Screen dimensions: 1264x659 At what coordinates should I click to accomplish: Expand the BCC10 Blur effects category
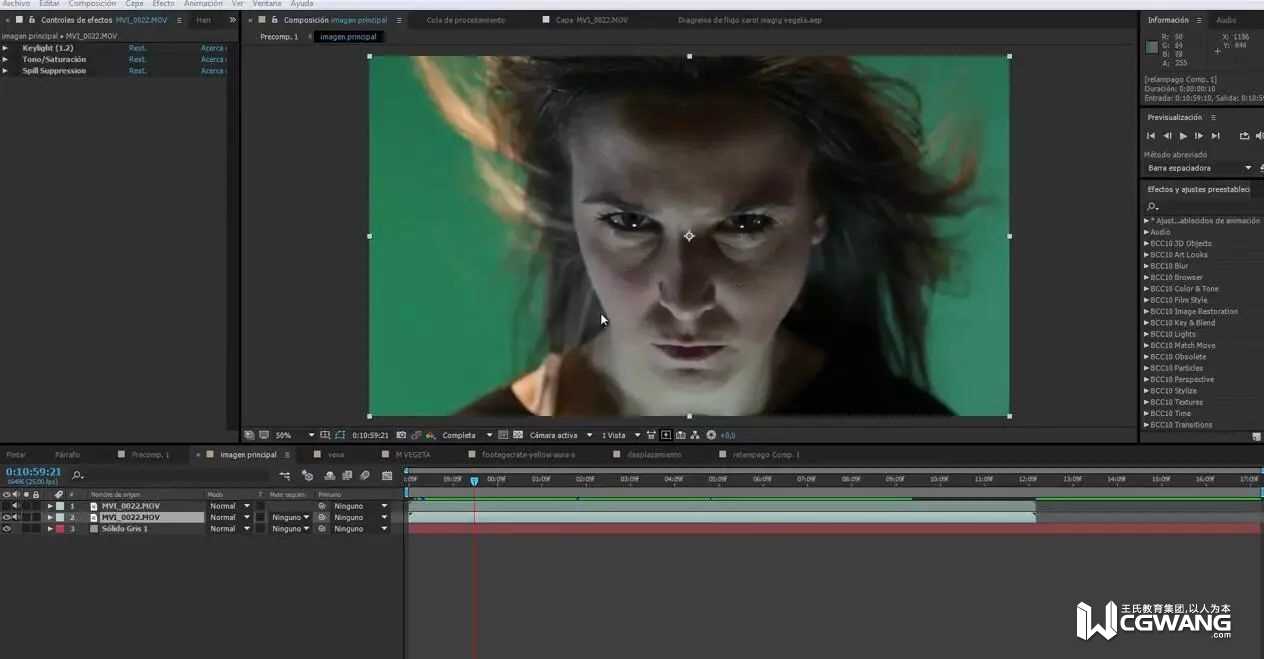(x=1147, y=266)
